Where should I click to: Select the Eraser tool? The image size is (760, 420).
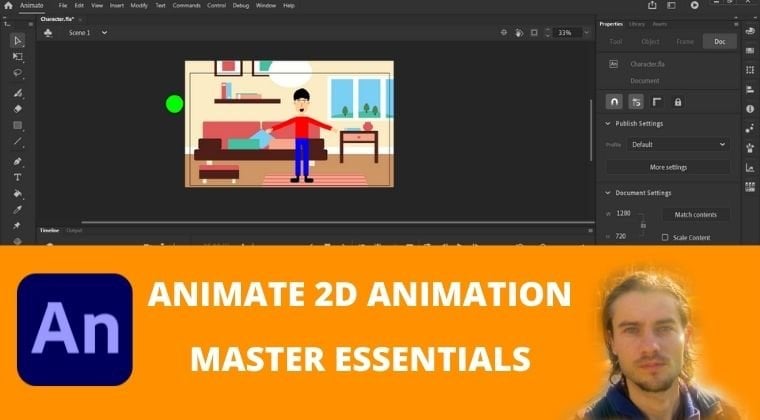(17, 108)
